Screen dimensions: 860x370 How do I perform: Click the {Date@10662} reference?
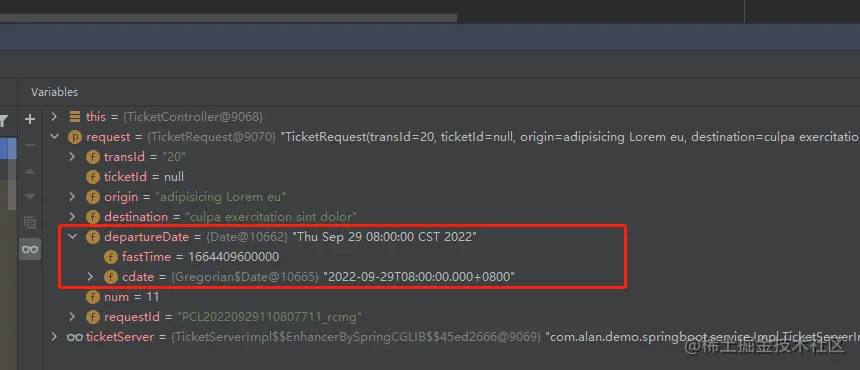(x=247, y=237)
